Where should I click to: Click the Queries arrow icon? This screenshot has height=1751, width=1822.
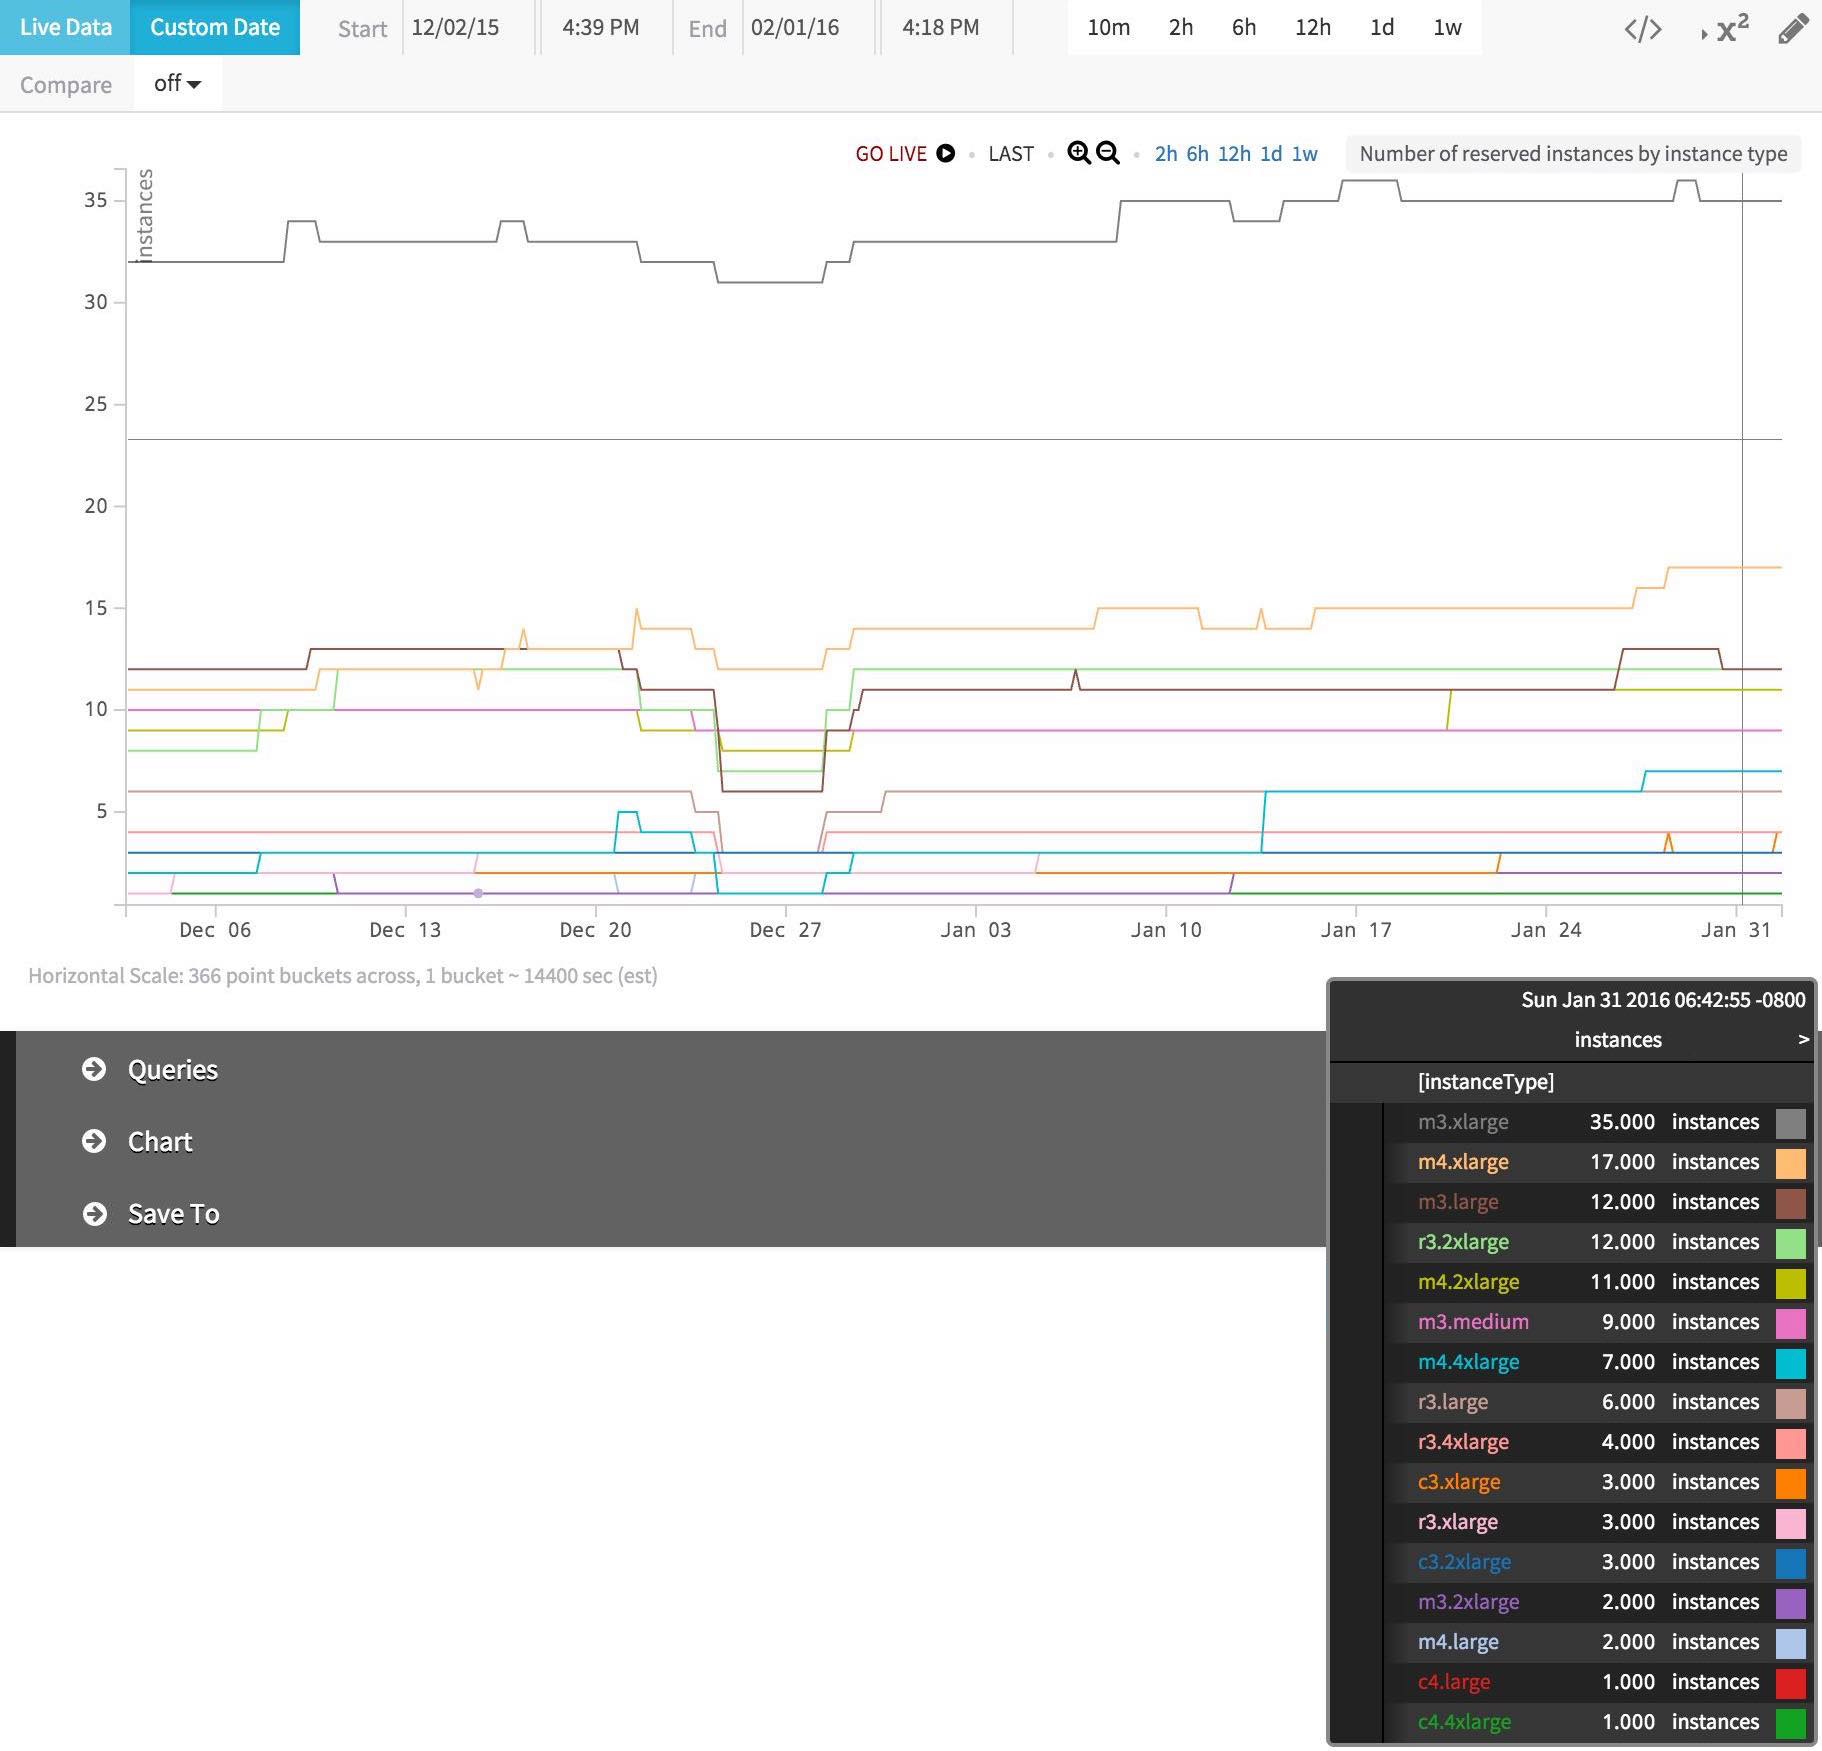[94, 1069]
